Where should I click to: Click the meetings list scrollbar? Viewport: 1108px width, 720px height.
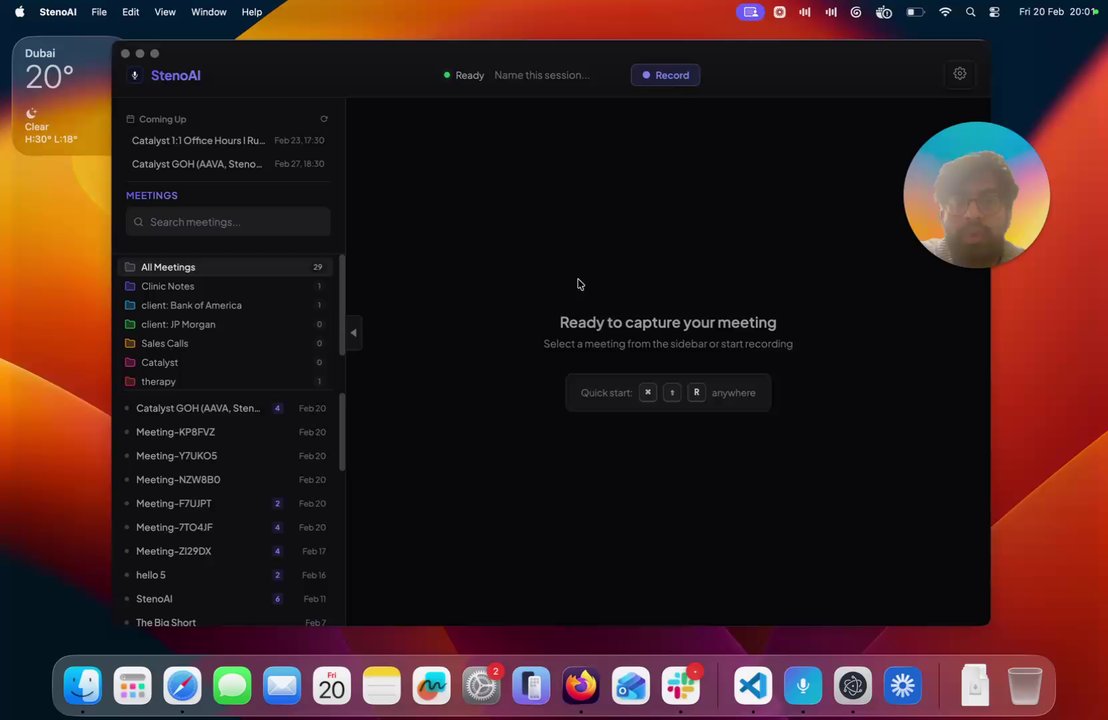pos(342,432)
